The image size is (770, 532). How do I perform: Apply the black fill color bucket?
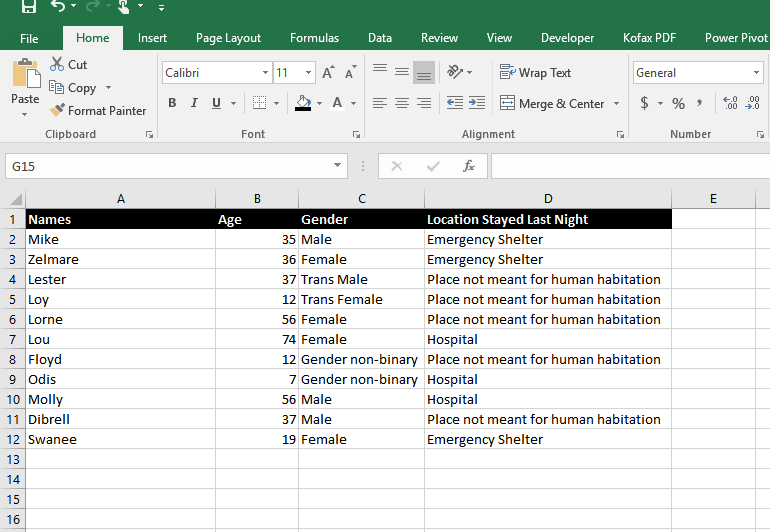pos(303,103)
